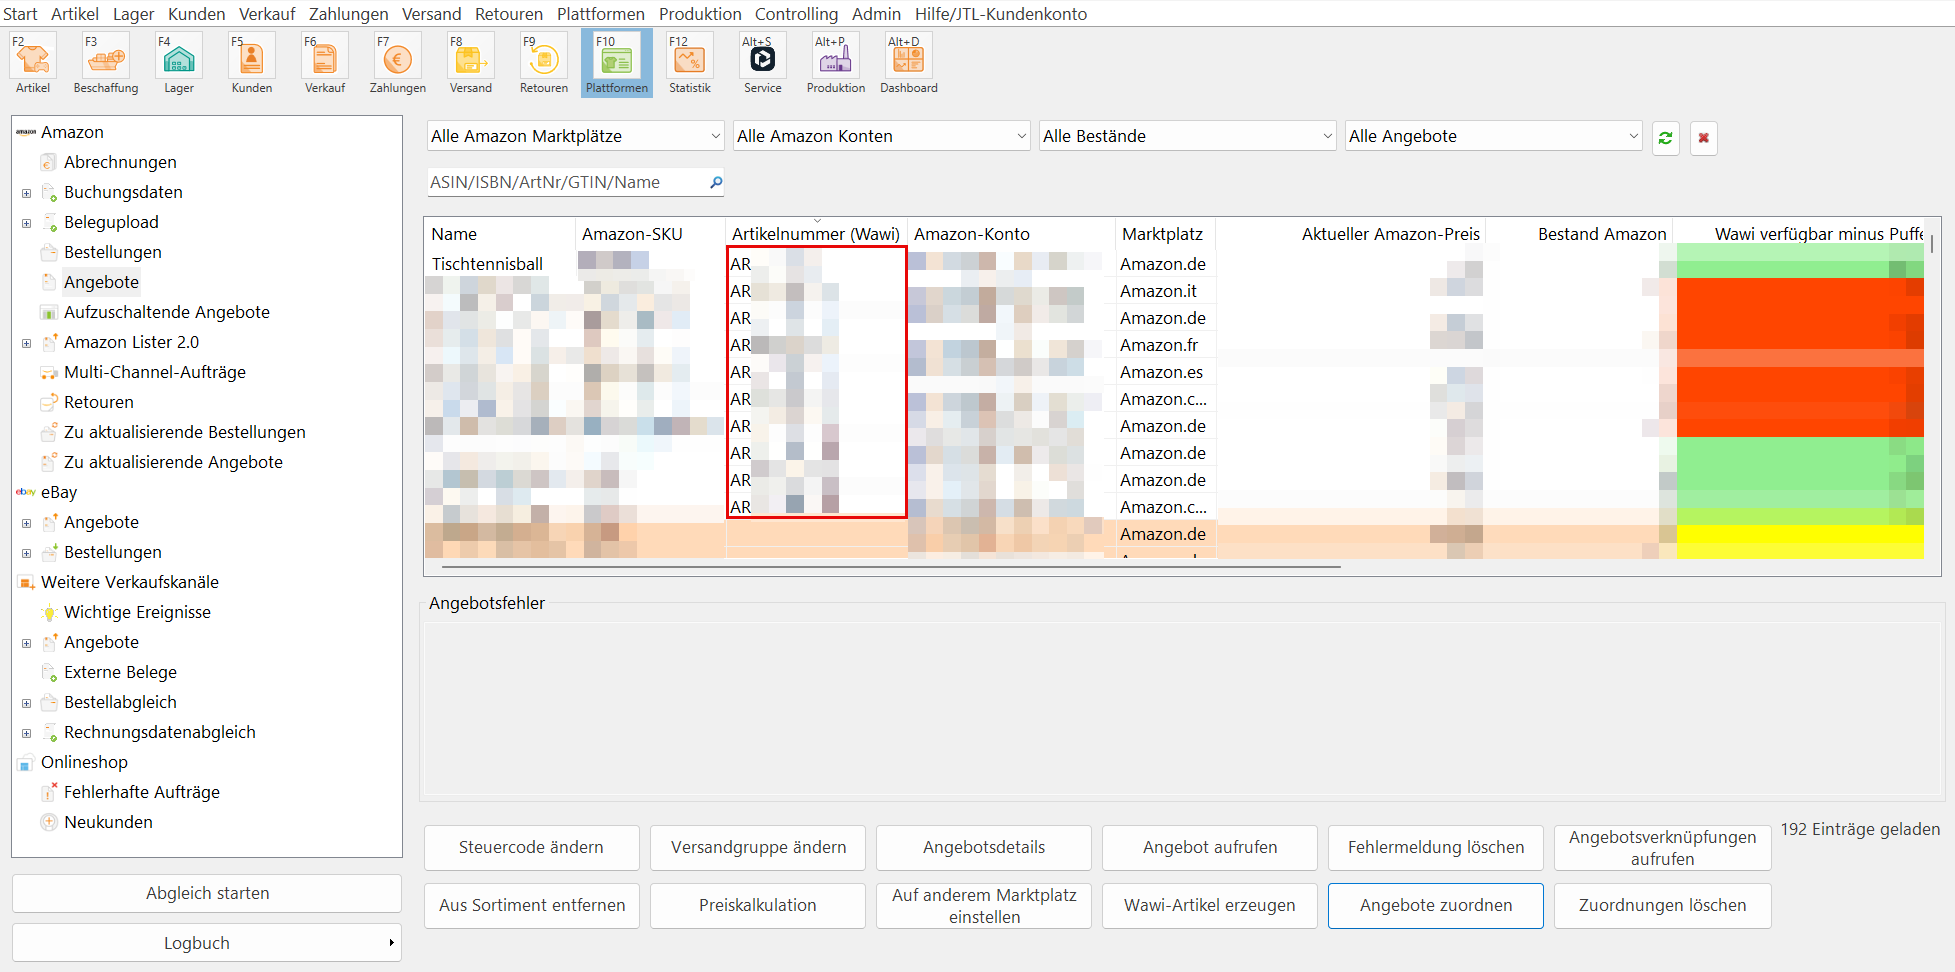
Task: Open the Versand menu in menu bar
Action: [431, 14]
